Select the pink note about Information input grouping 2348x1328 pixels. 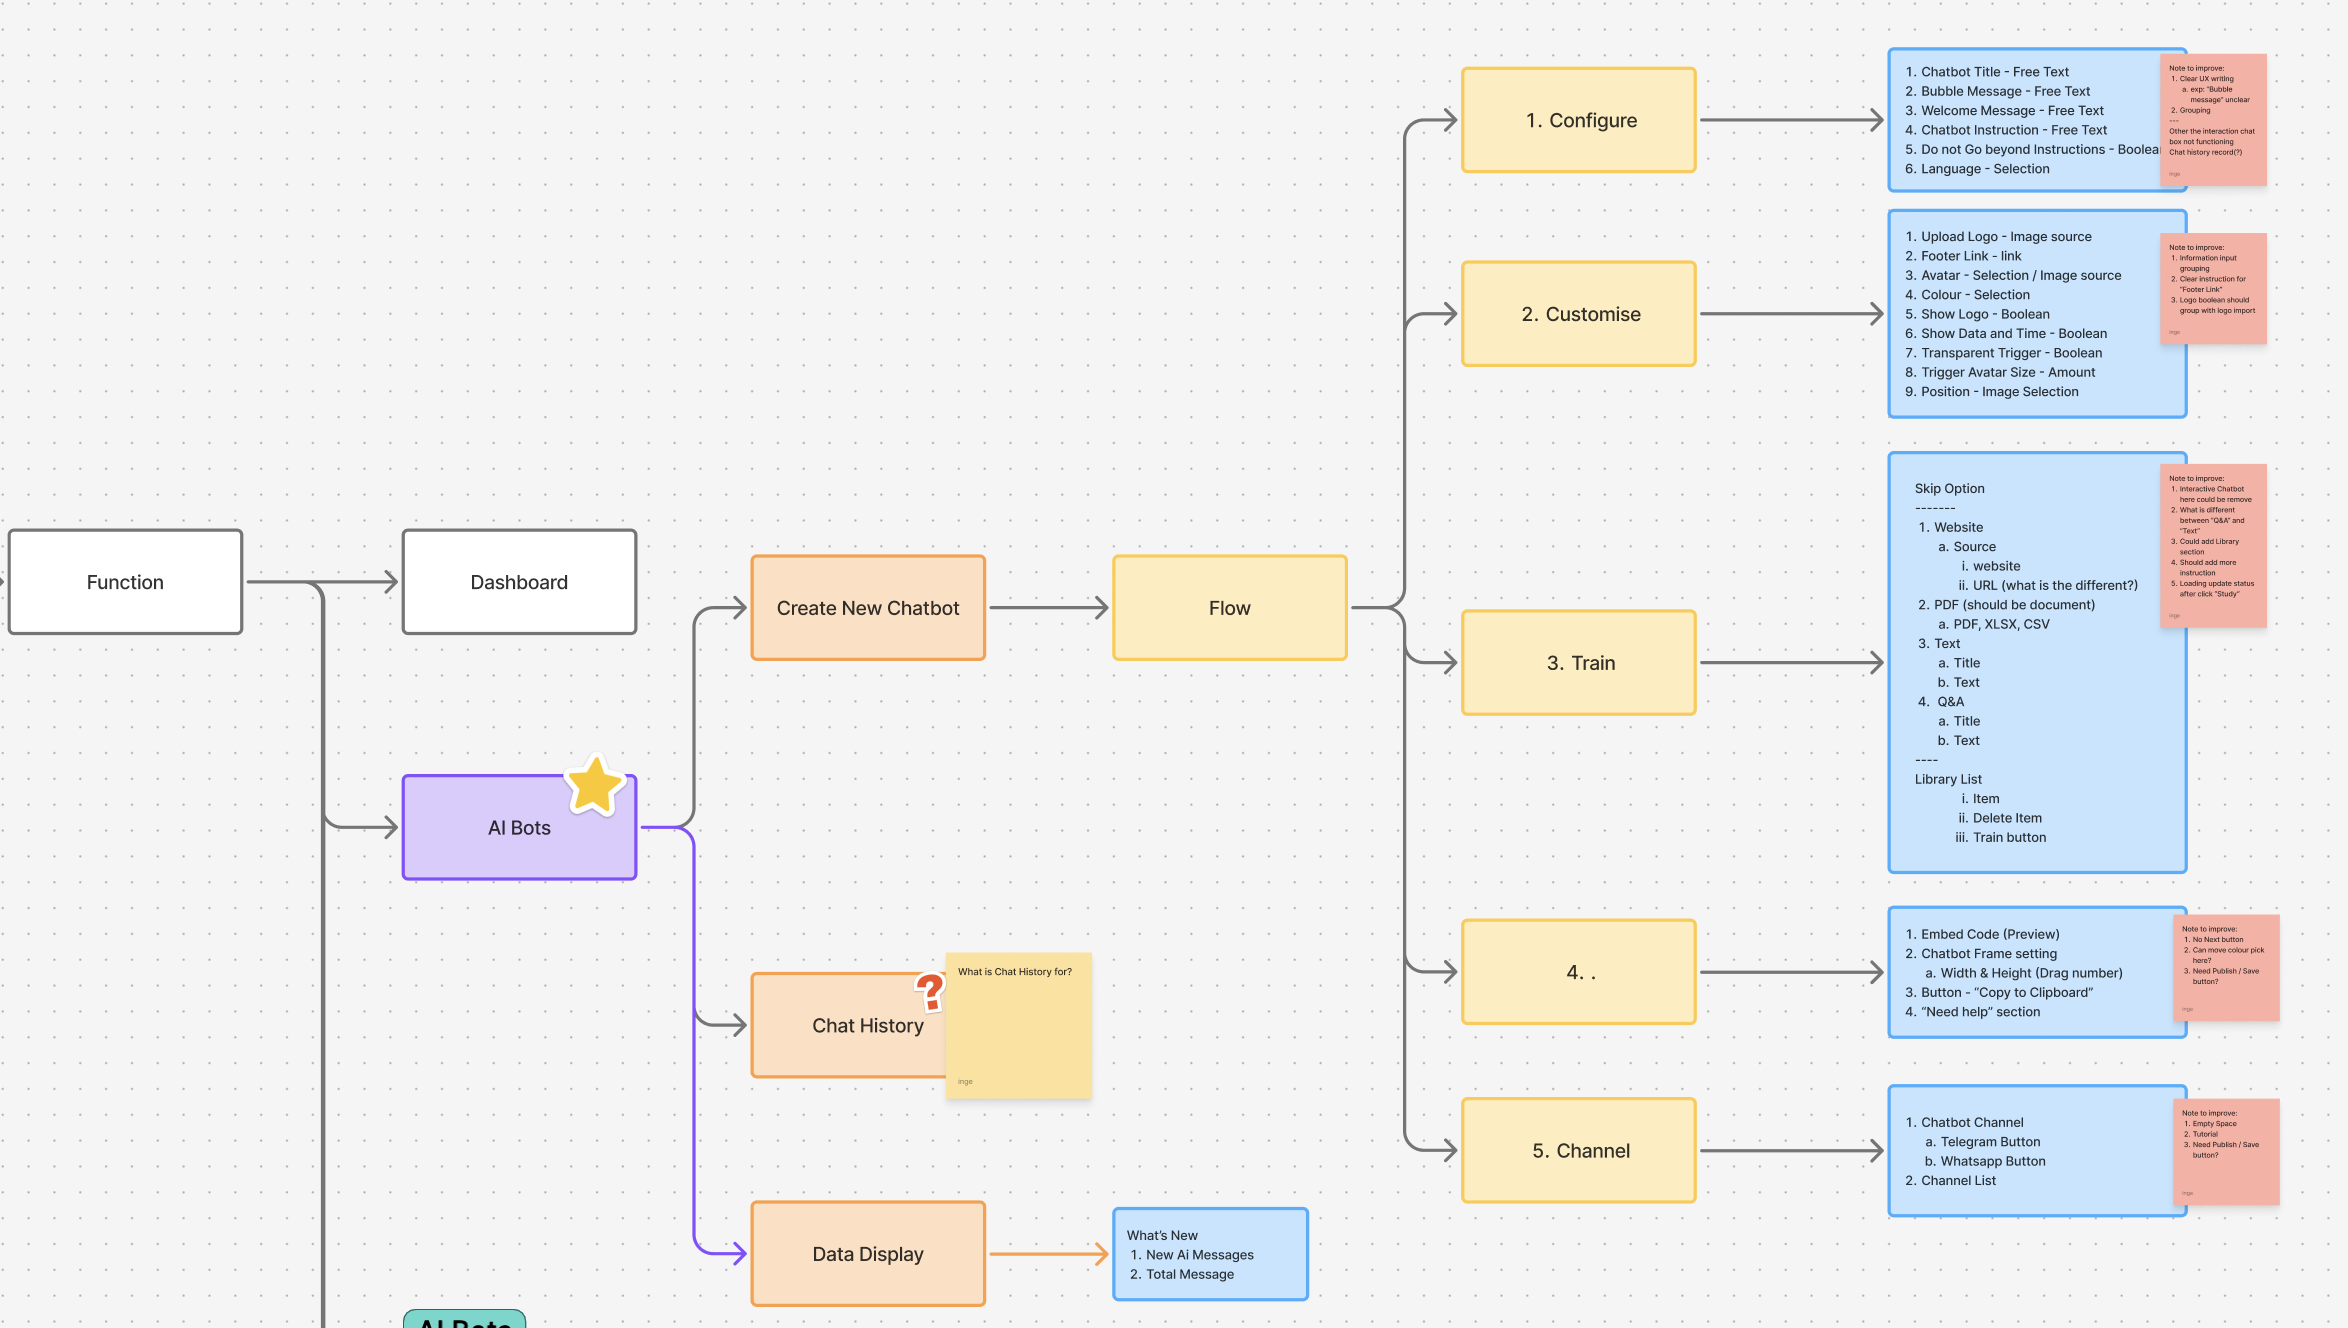[2213, 289]
